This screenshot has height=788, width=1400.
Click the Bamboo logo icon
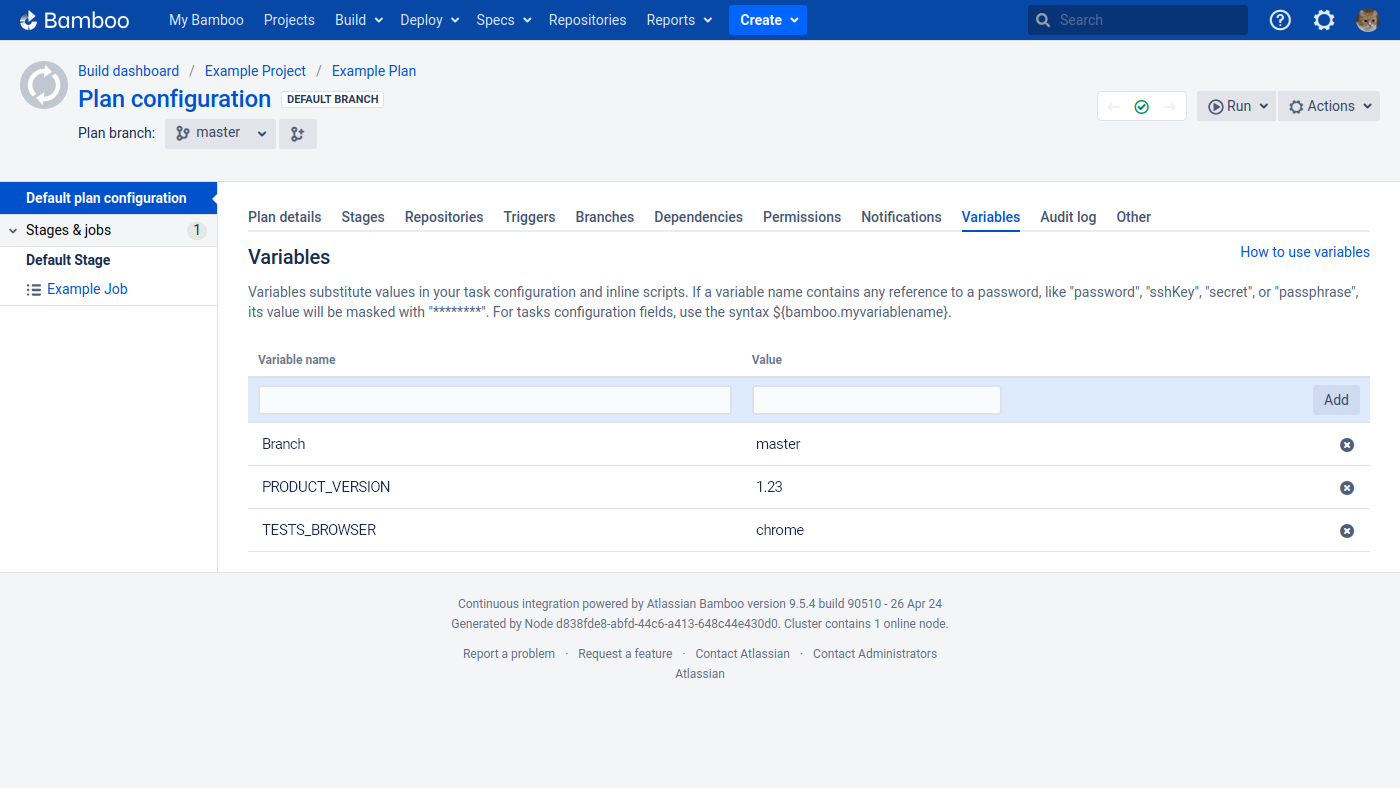tap(28, 19)
